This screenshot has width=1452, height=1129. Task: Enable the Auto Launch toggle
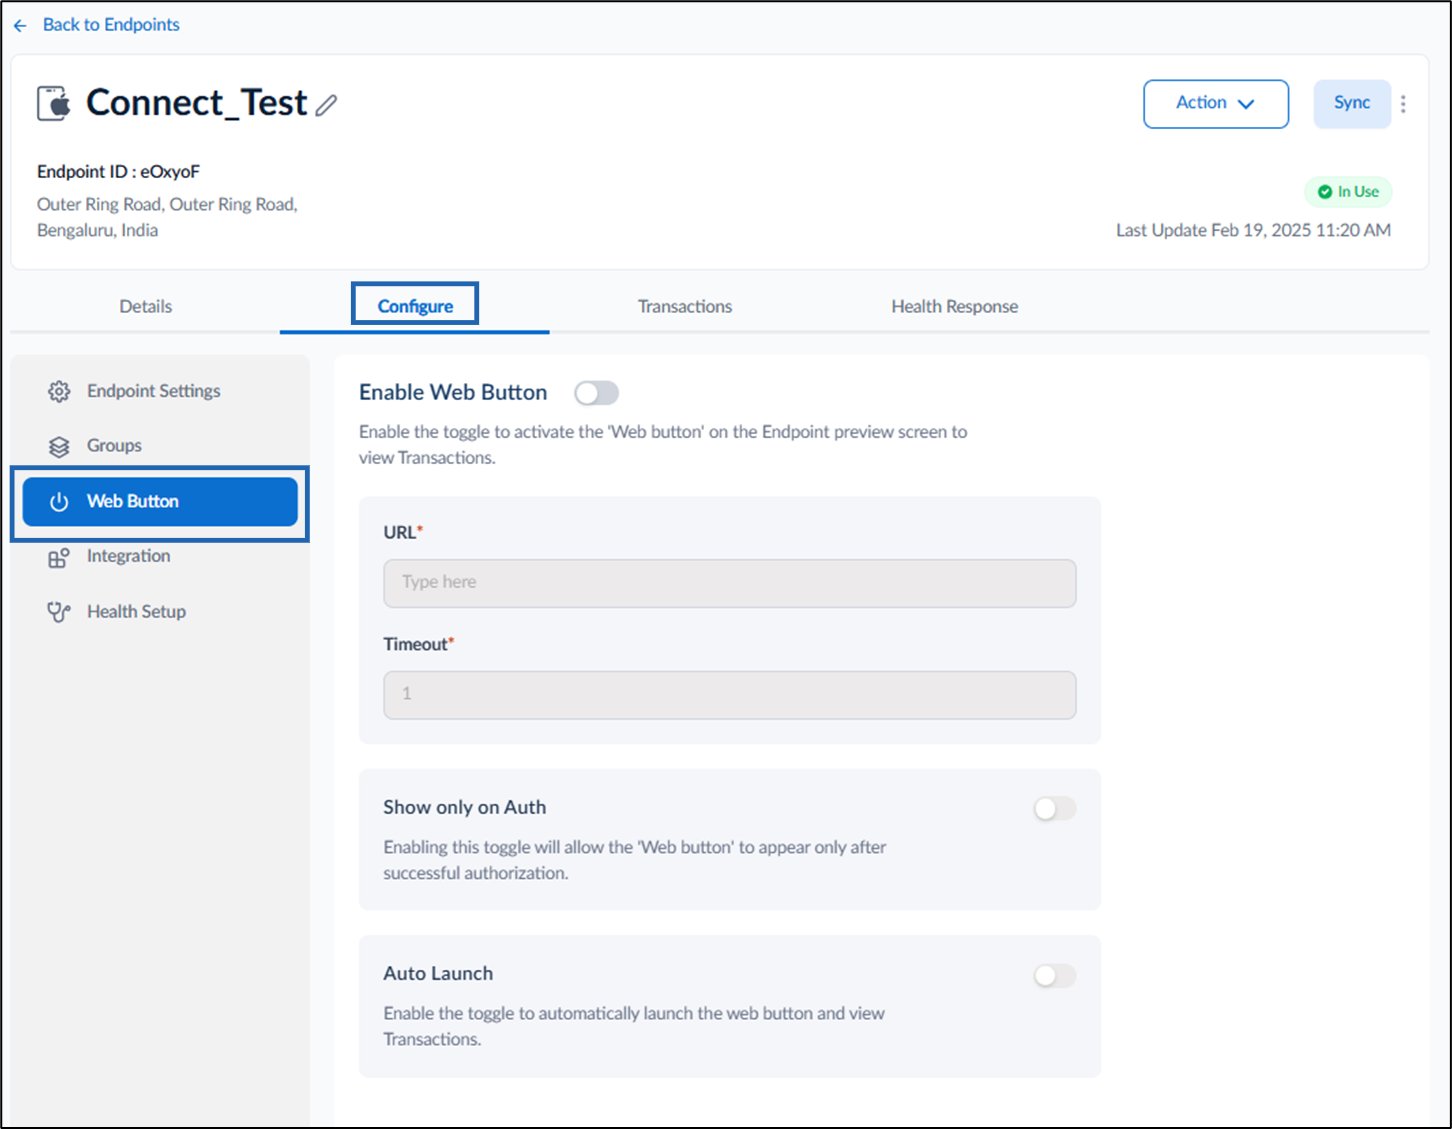1055,975
